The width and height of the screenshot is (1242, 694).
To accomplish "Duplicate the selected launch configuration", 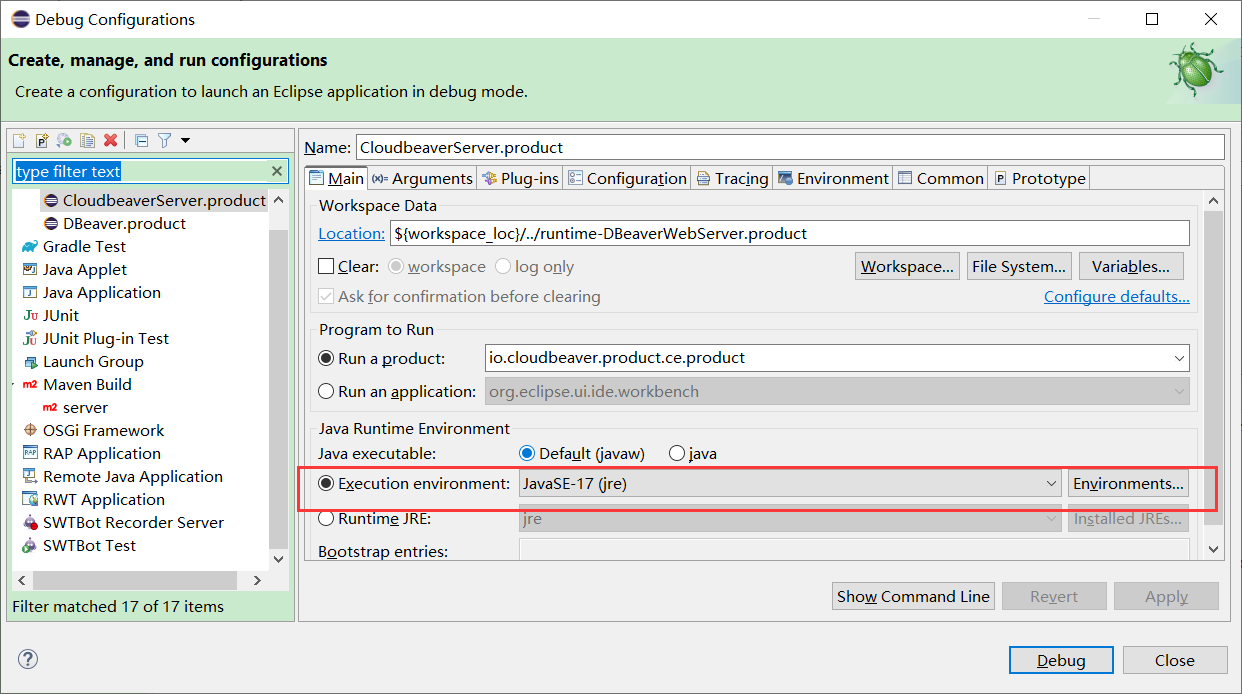I will click(87, 140).
